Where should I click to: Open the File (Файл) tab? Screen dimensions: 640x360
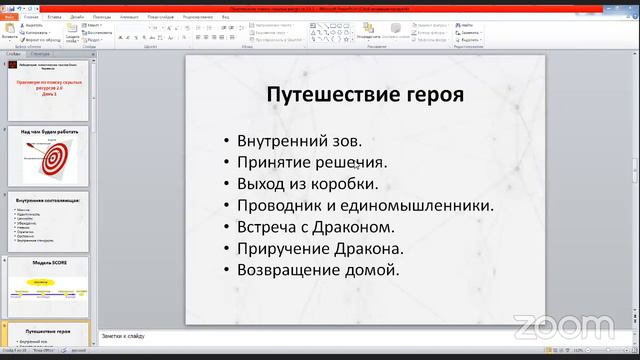tap(9, 17)
